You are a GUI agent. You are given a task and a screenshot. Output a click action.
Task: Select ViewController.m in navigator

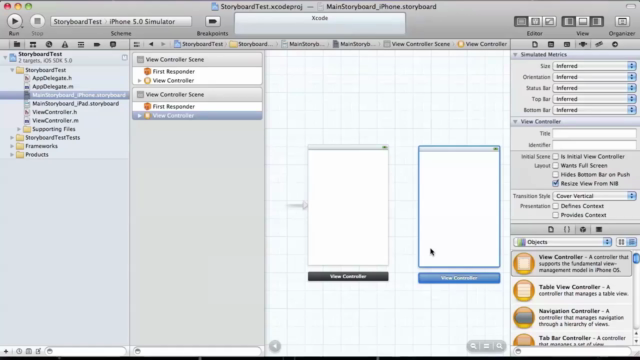click(x=56, y=120)
